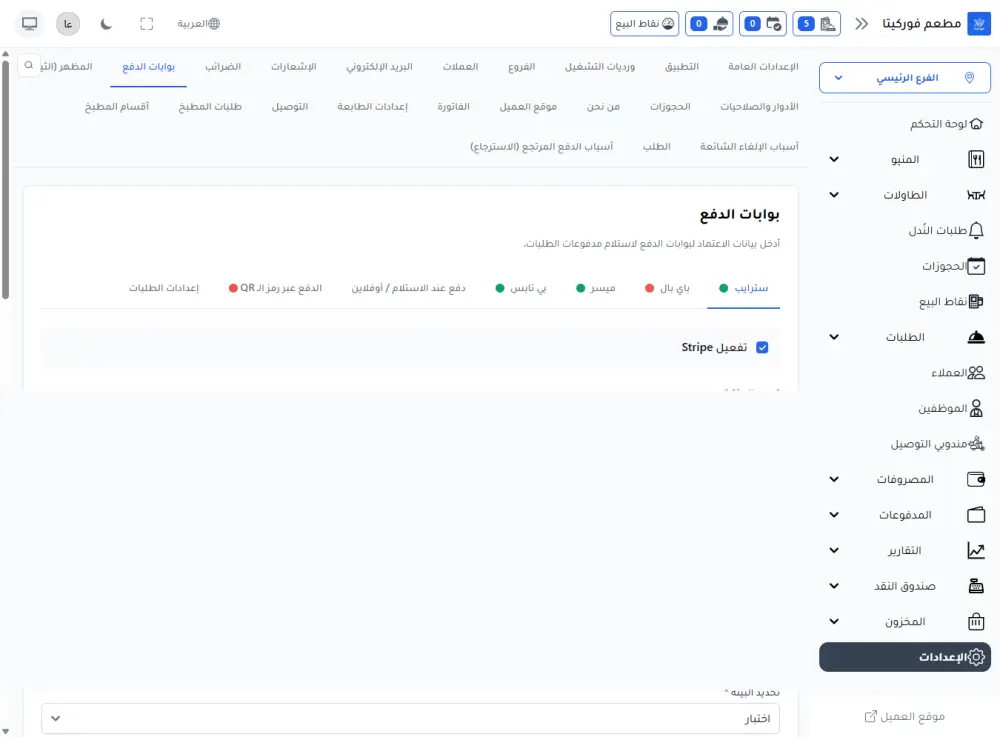The image size is (1000, 737).
Task: Open the الضرائب settings tab
Action: (226, 67)
